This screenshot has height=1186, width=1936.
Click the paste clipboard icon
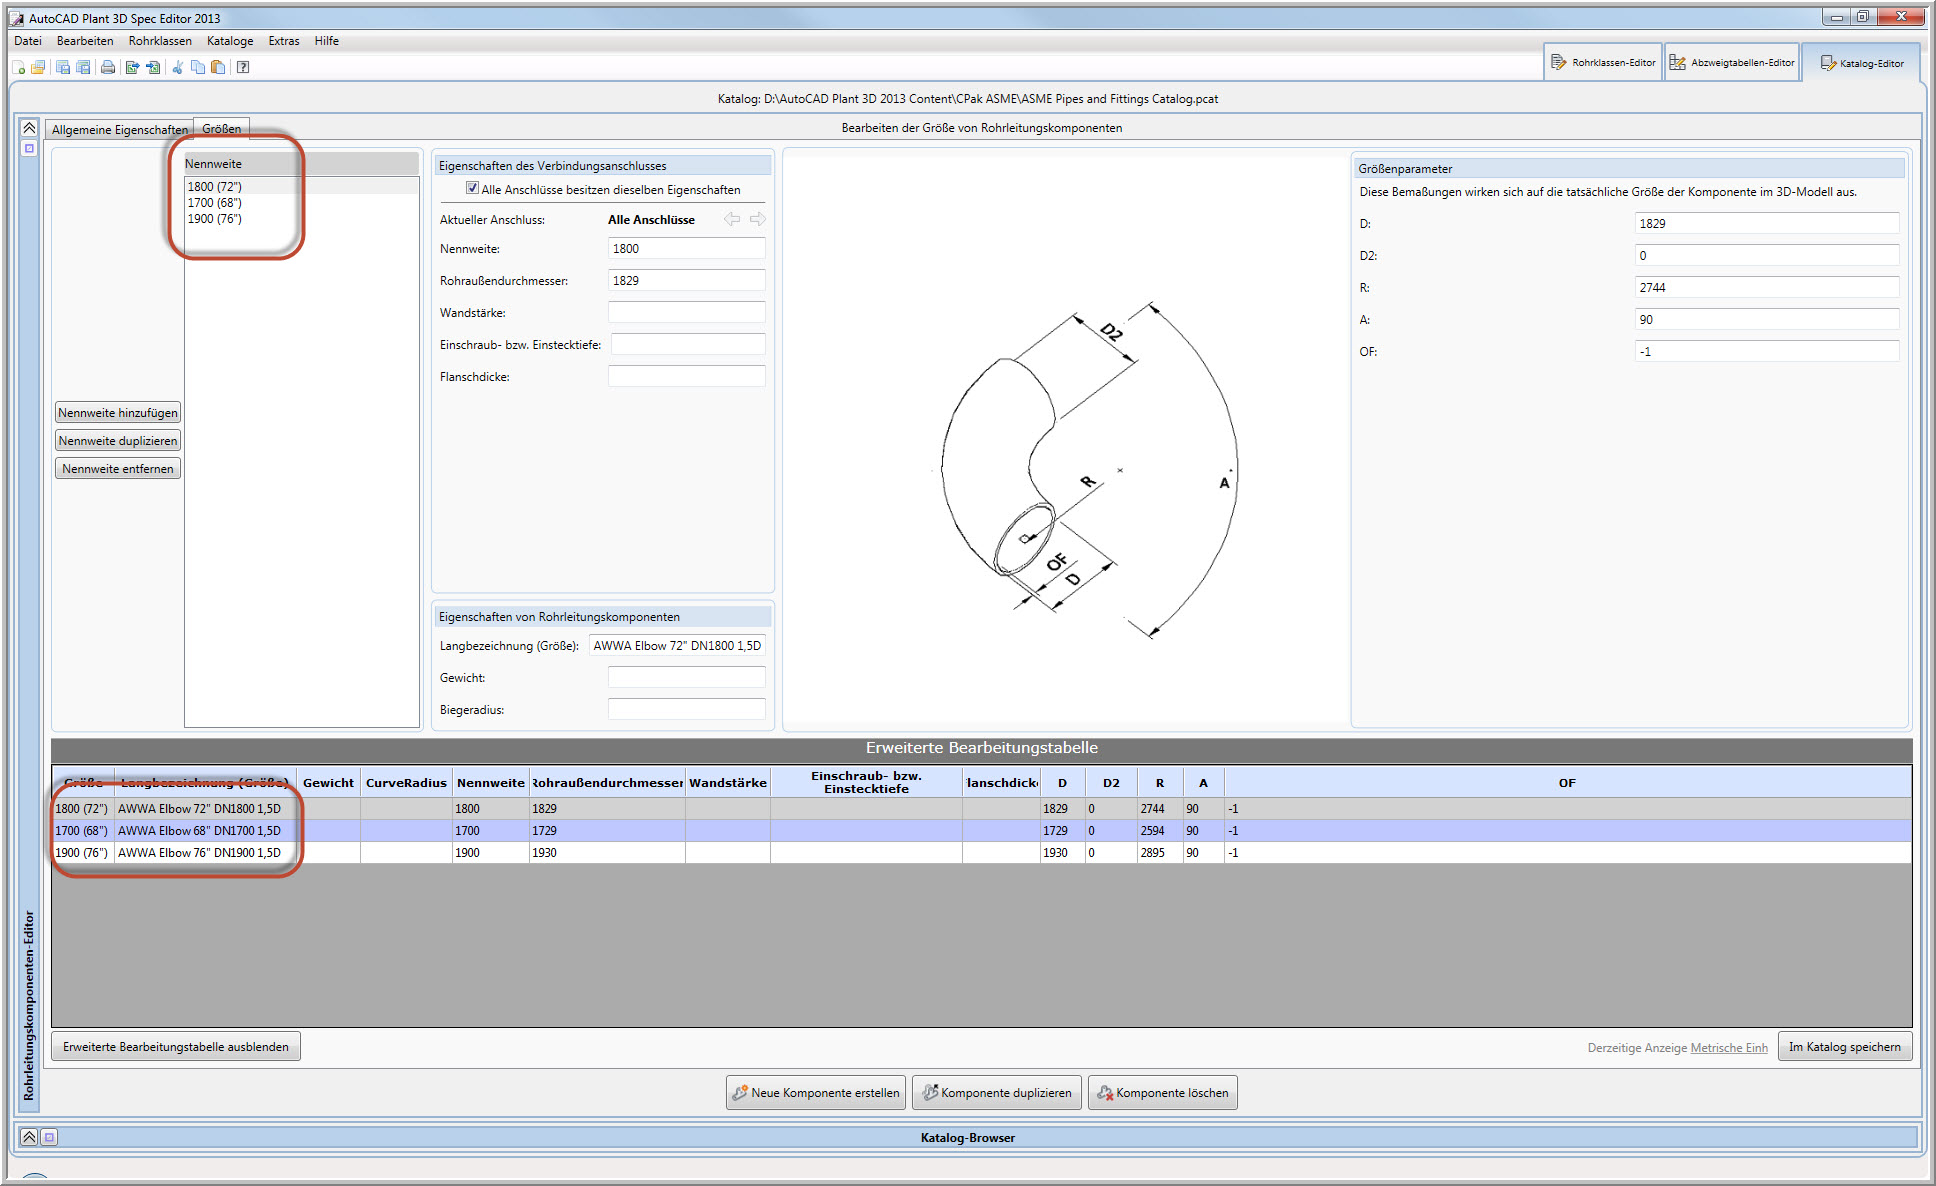pos(218,67)
